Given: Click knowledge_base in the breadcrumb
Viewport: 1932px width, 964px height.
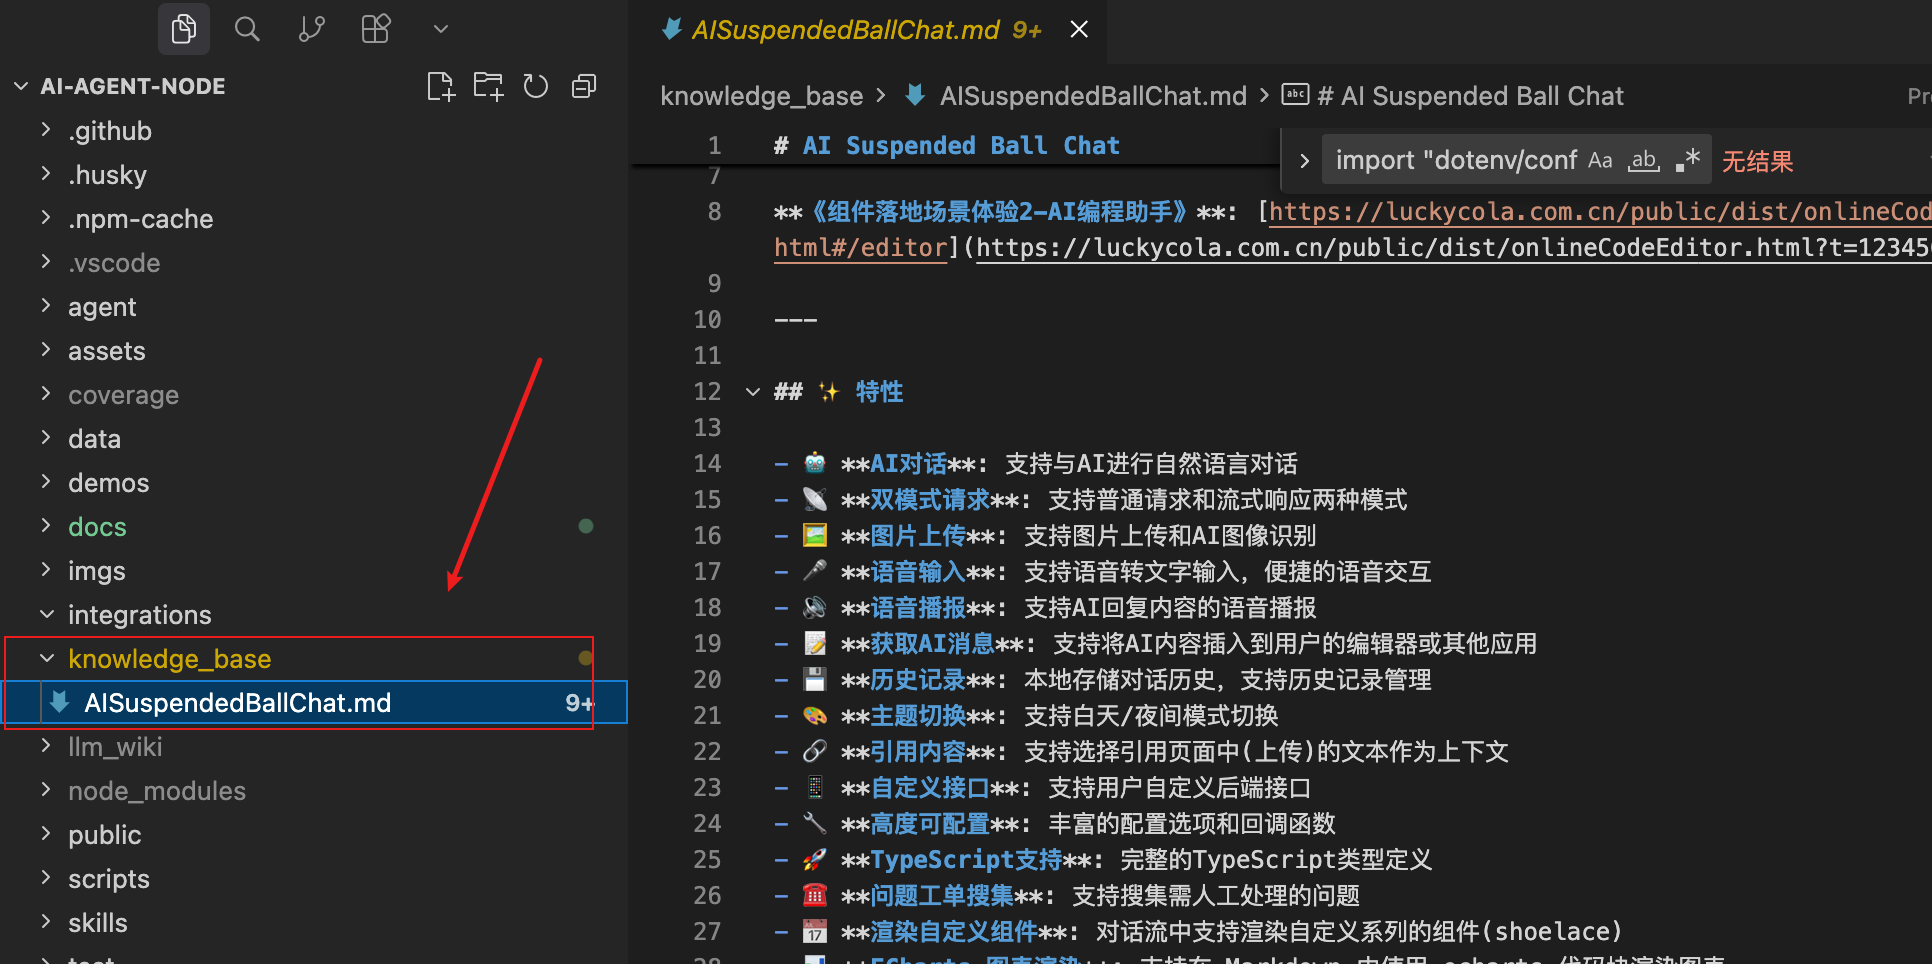Looking at the screenshot, I should tap(762, 96).
